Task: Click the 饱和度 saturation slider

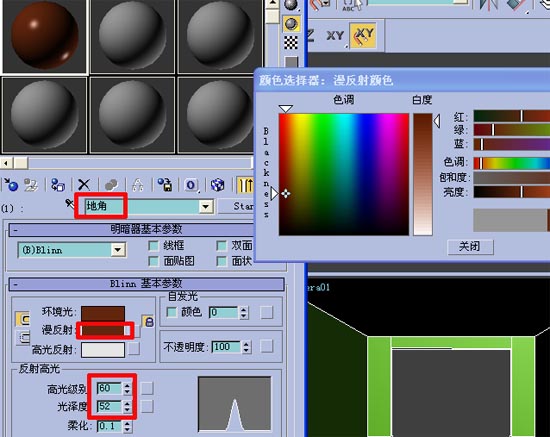Action: coord(512,177)
